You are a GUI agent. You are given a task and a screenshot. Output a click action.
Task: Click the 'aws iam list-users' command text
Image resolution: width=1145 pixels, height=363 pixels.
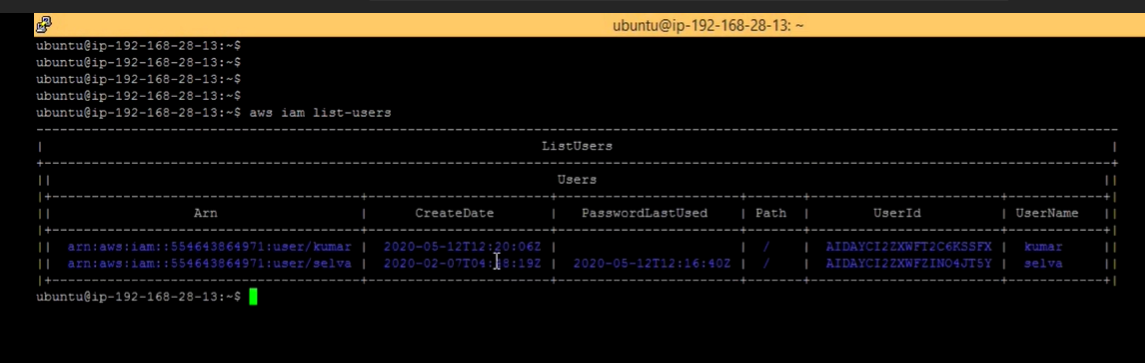coord(321,113)
